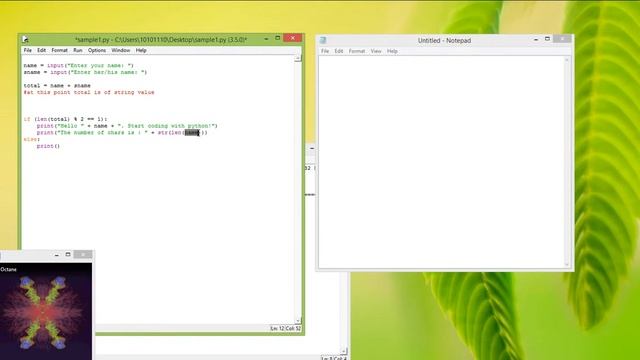Viewport: 640px width, 360px height.
Task: Click the scroll down arrow in Notepad
Action: 567,264
